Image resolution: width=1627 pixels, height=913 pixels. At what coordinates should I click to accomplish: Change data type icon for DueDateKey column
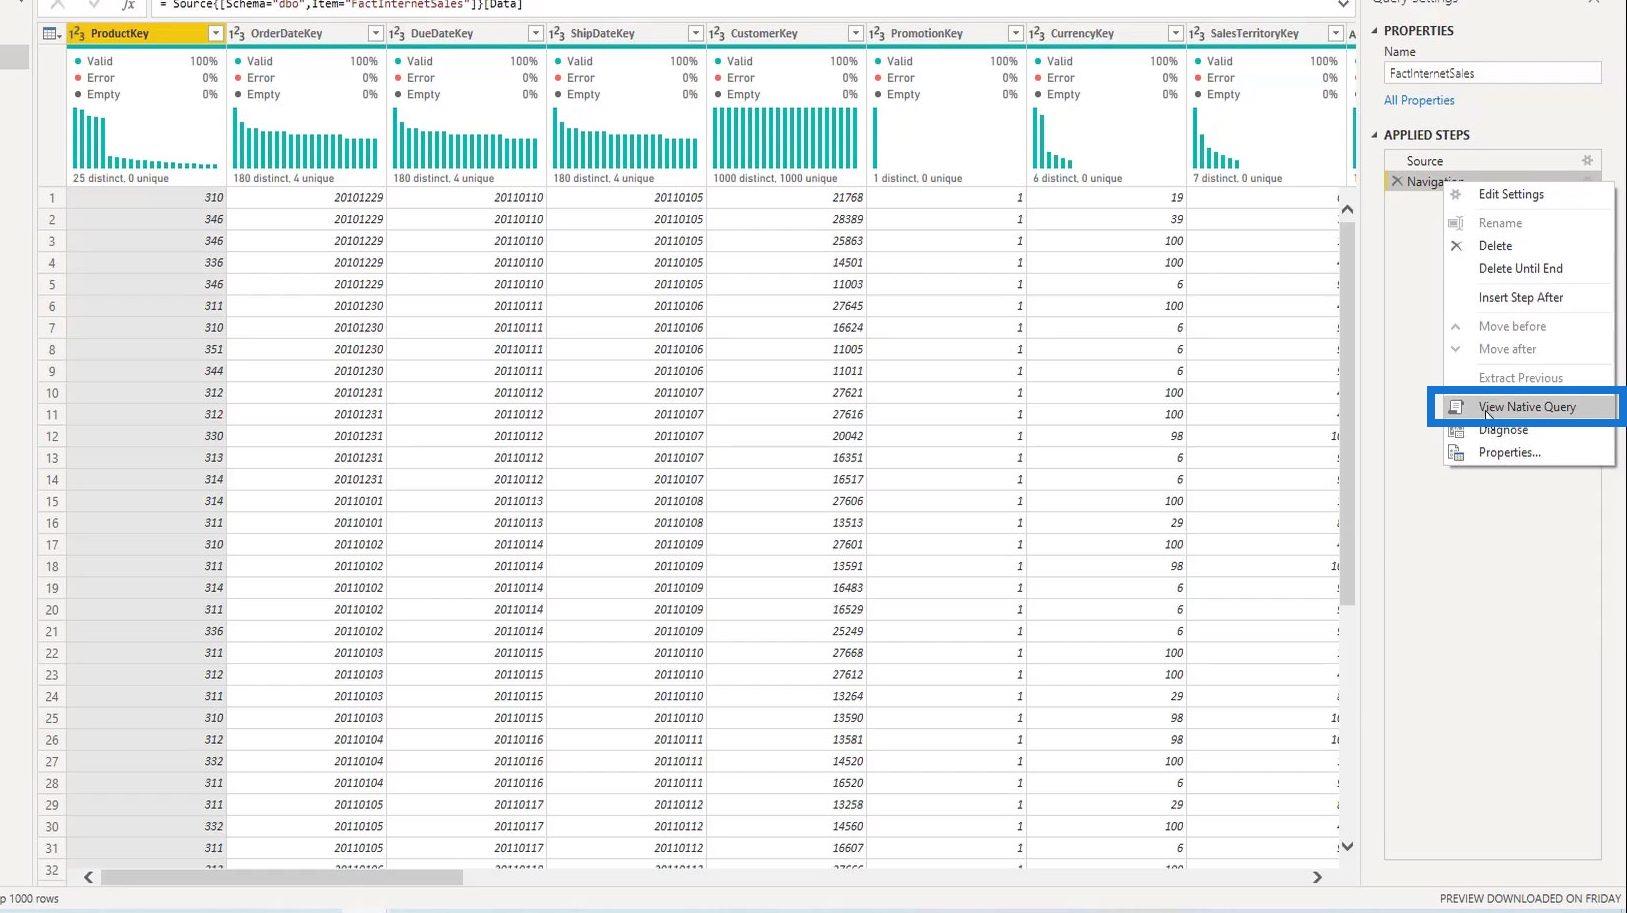click(x=397, y=34)
